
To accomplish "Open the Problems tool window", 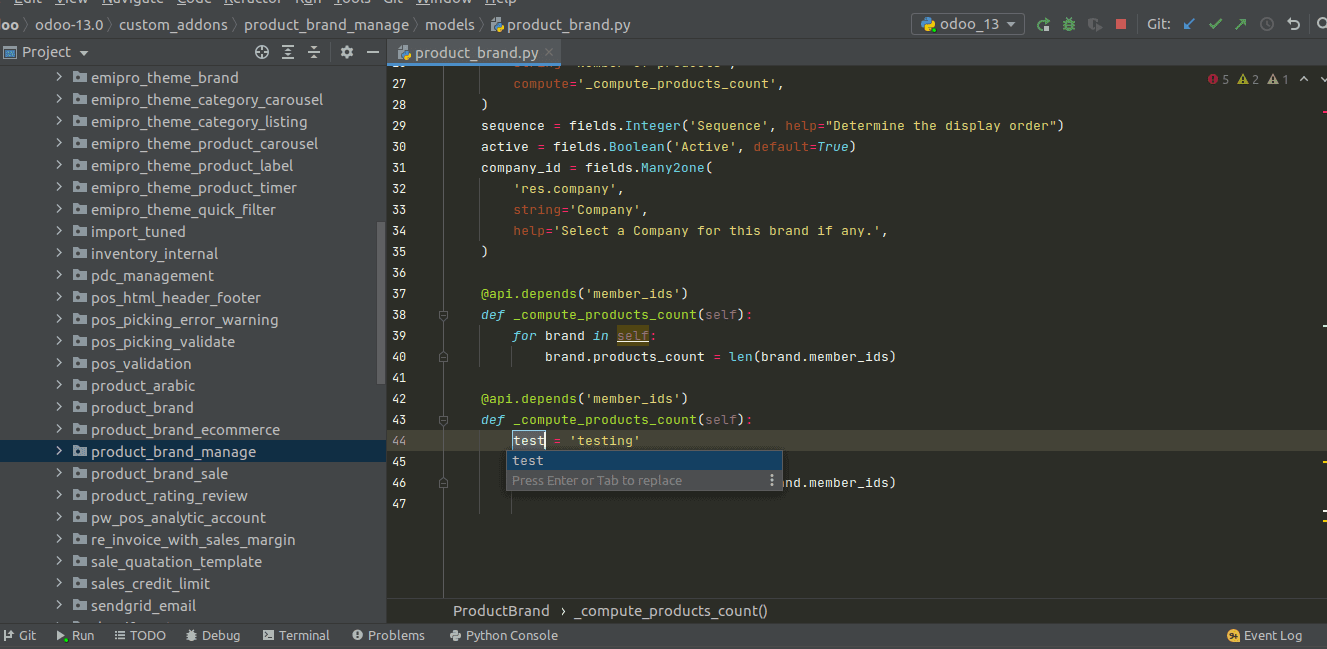I will 389,635.
